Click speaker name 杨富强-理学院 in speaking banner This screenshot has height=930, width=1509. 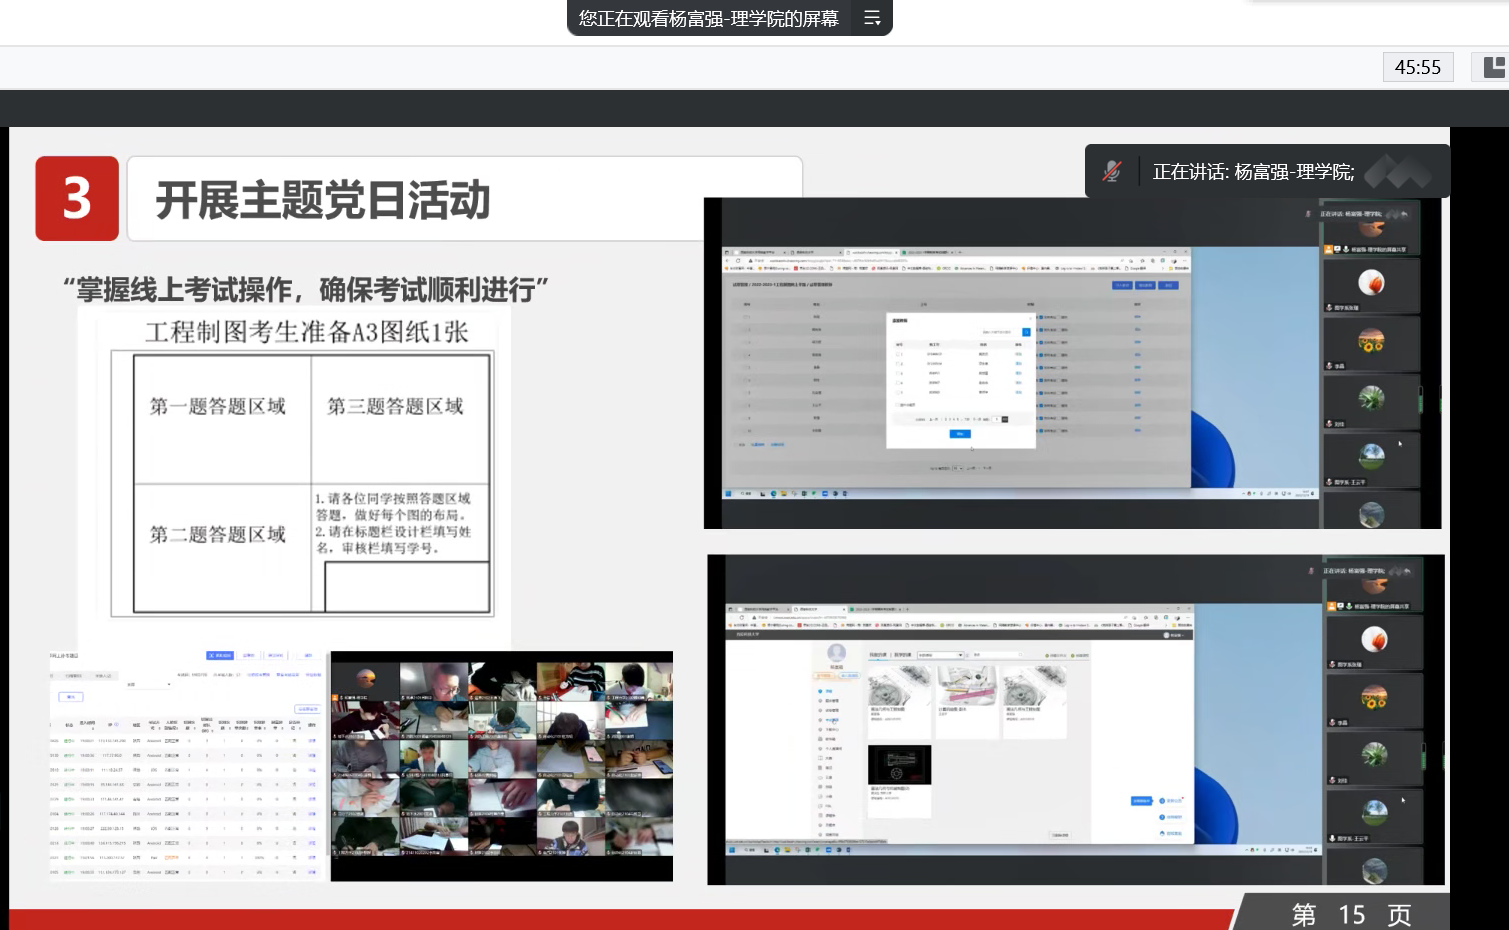(x=1294, y=172)
